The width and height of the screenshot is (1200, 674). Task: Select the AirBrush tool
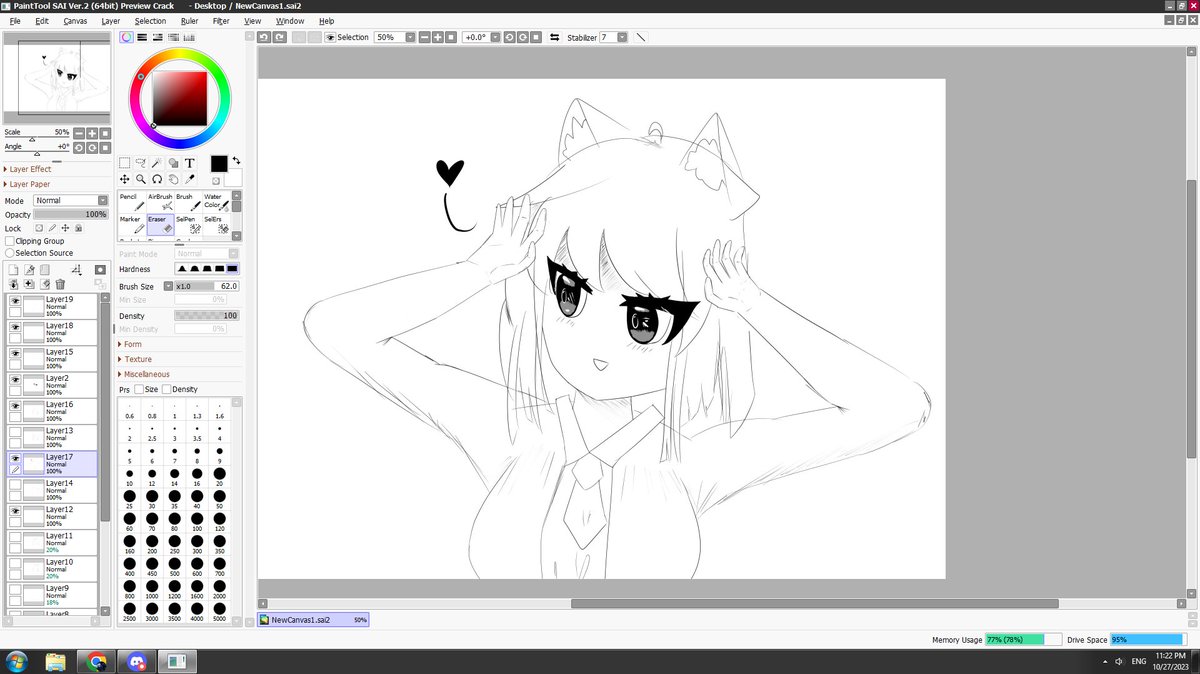click(x=160, y=202)
